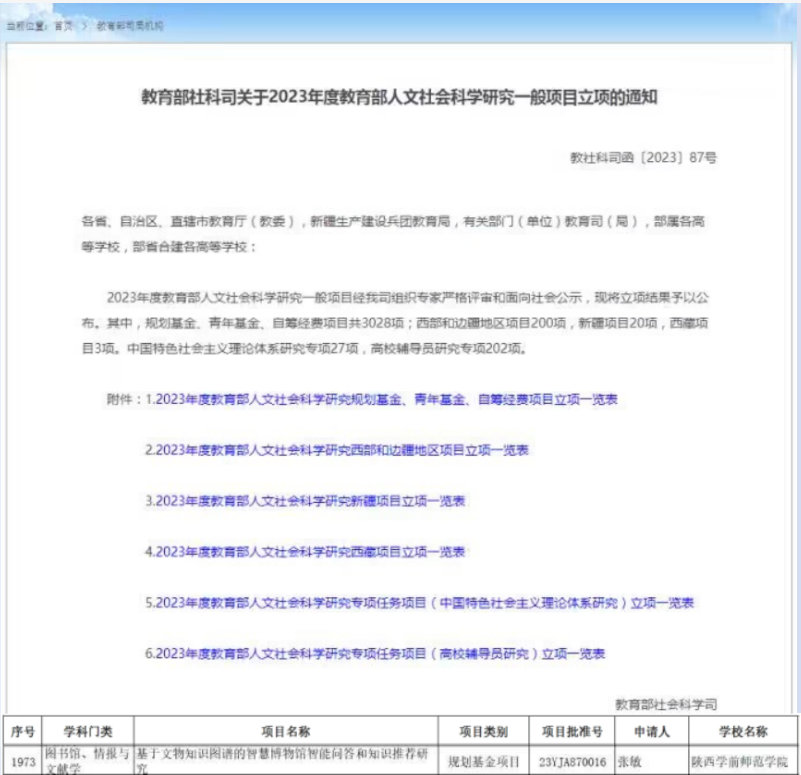Select the 项目类别 column header
801x775 pixels.
(x=484, y=732)
